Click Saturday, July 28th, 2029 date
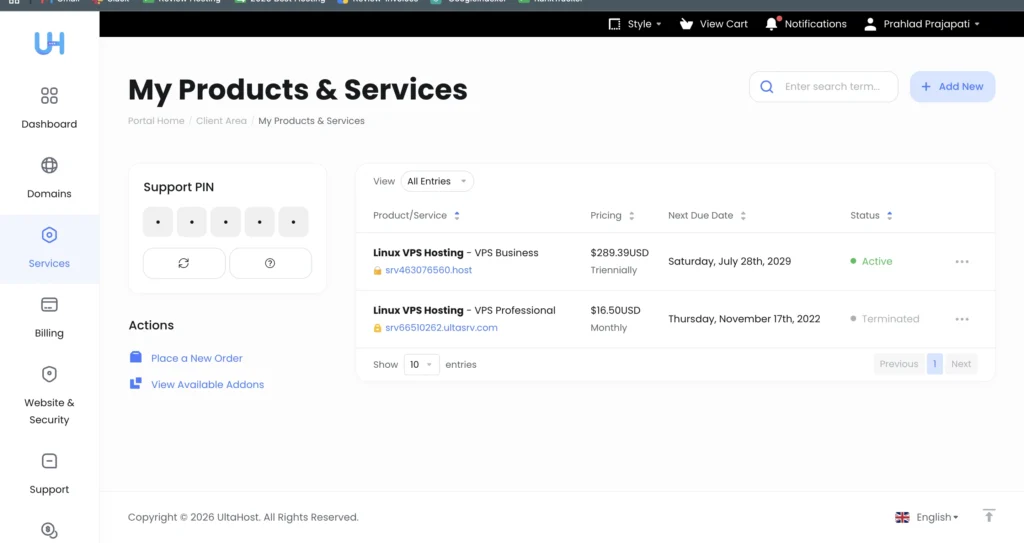 click(729, 261)
